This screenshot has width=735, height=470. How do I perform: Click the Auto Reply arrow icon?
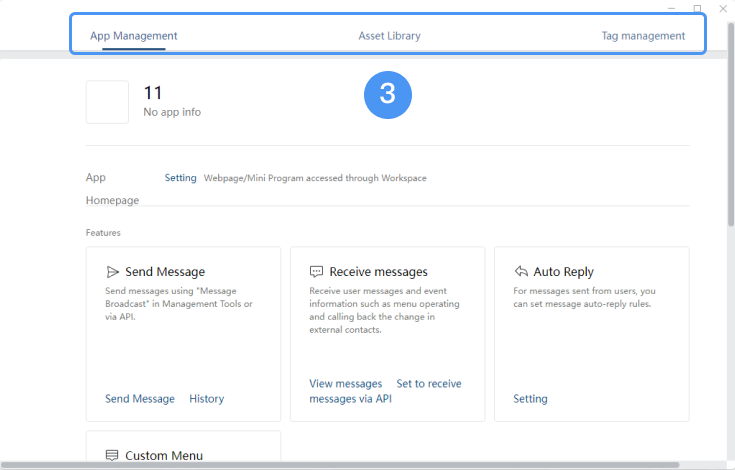coord(521,272)
